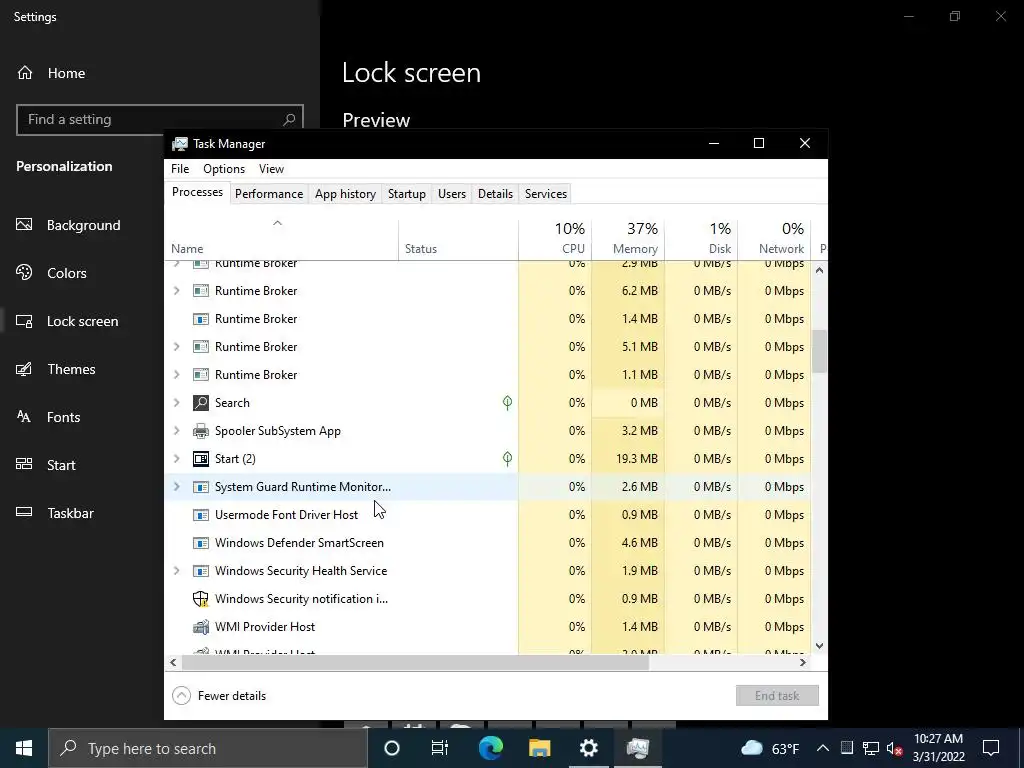Viewport: 1024px width, 768px height.
Task: Expand System Guard Runtime Monitor group
Action: (x=176, y=487)
